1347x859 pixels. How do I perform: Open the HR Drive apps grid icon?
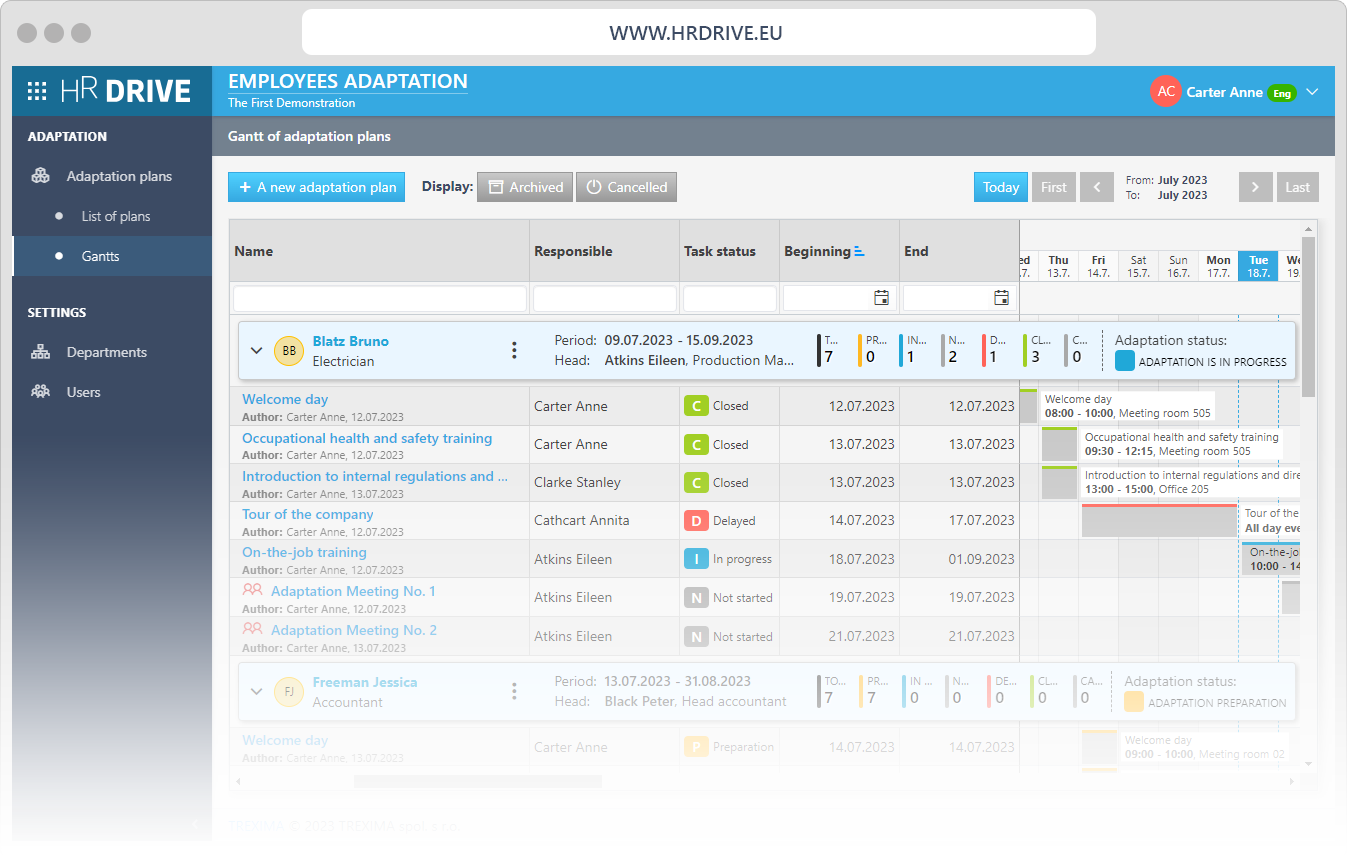(37, 92)
